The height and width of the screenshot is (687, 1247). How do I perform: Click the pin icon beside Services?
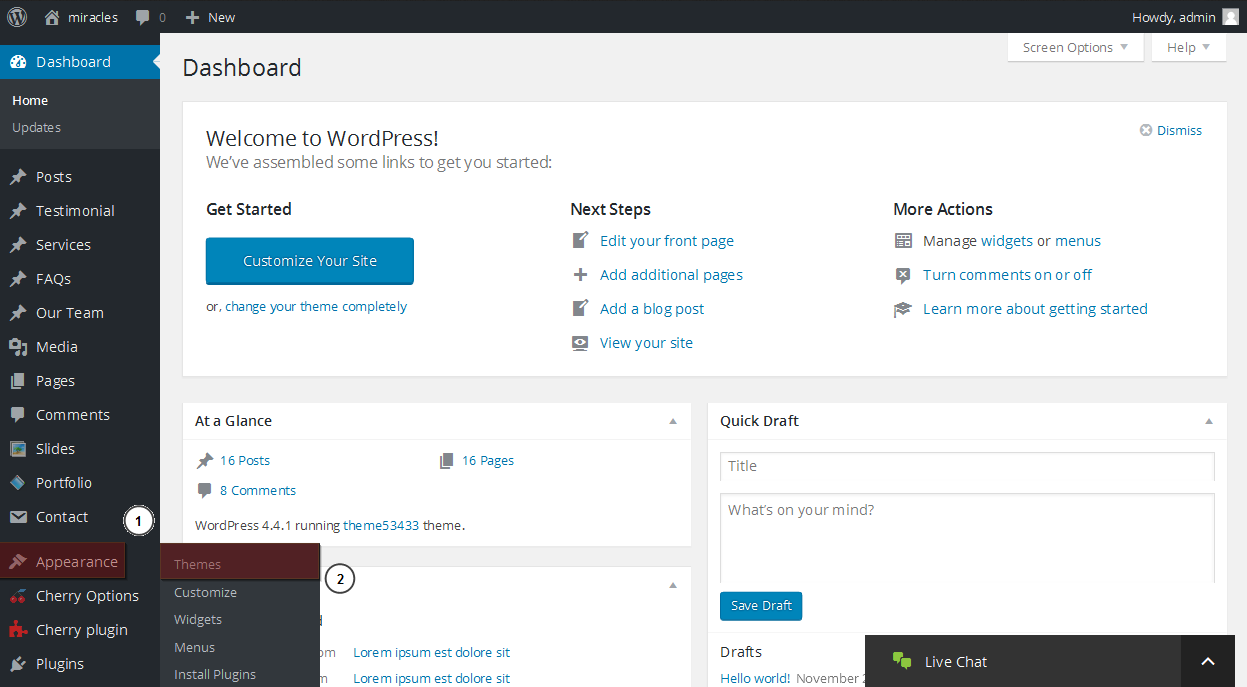[18, 245]
